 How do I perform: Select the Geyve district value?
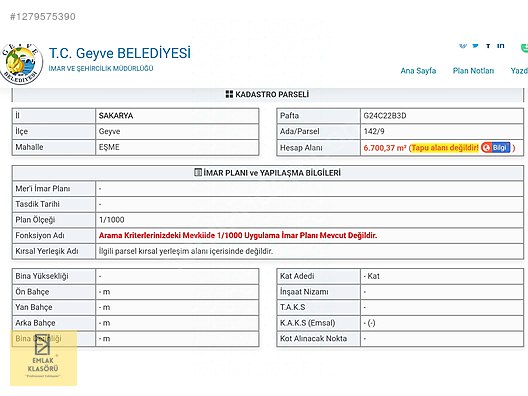pyautogui.click(x=109, y=131)
